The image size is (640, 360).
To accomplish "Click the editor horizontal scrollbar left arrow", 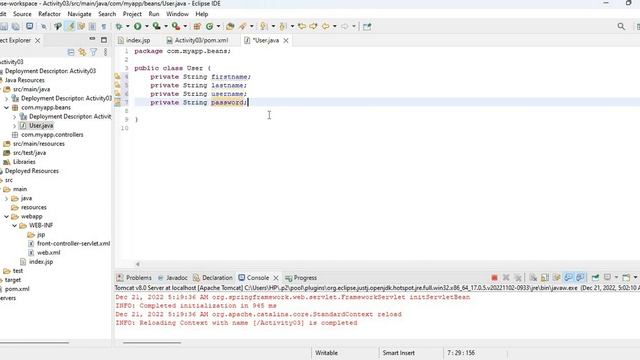I will pyautogui.click(x=138, y=264).
